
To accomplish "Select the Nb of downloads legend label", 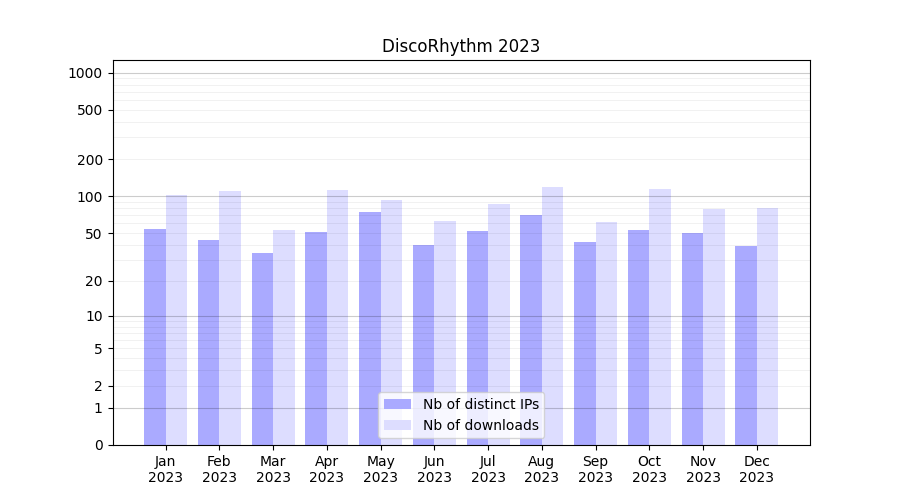I will (x=480, y=425).
